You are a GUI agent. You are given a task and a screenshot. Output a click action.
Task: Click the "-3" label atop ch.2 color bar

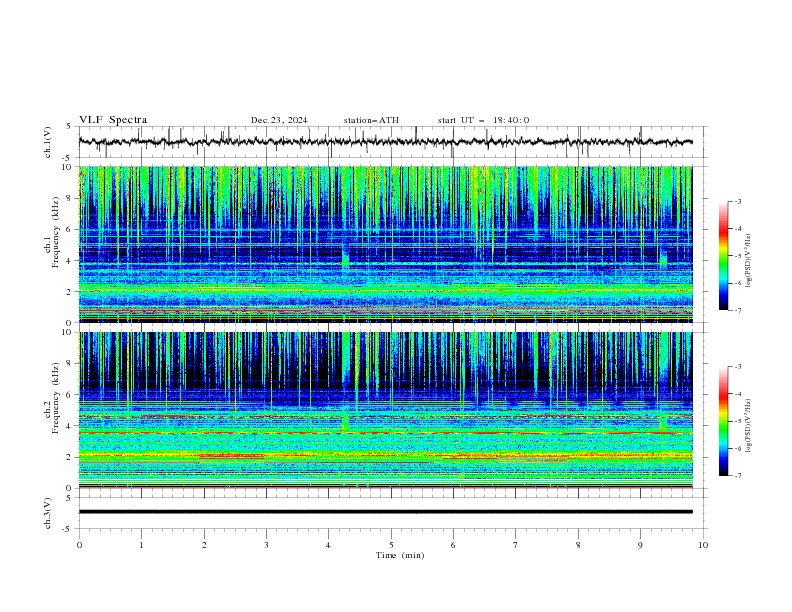tap(738, 367)
